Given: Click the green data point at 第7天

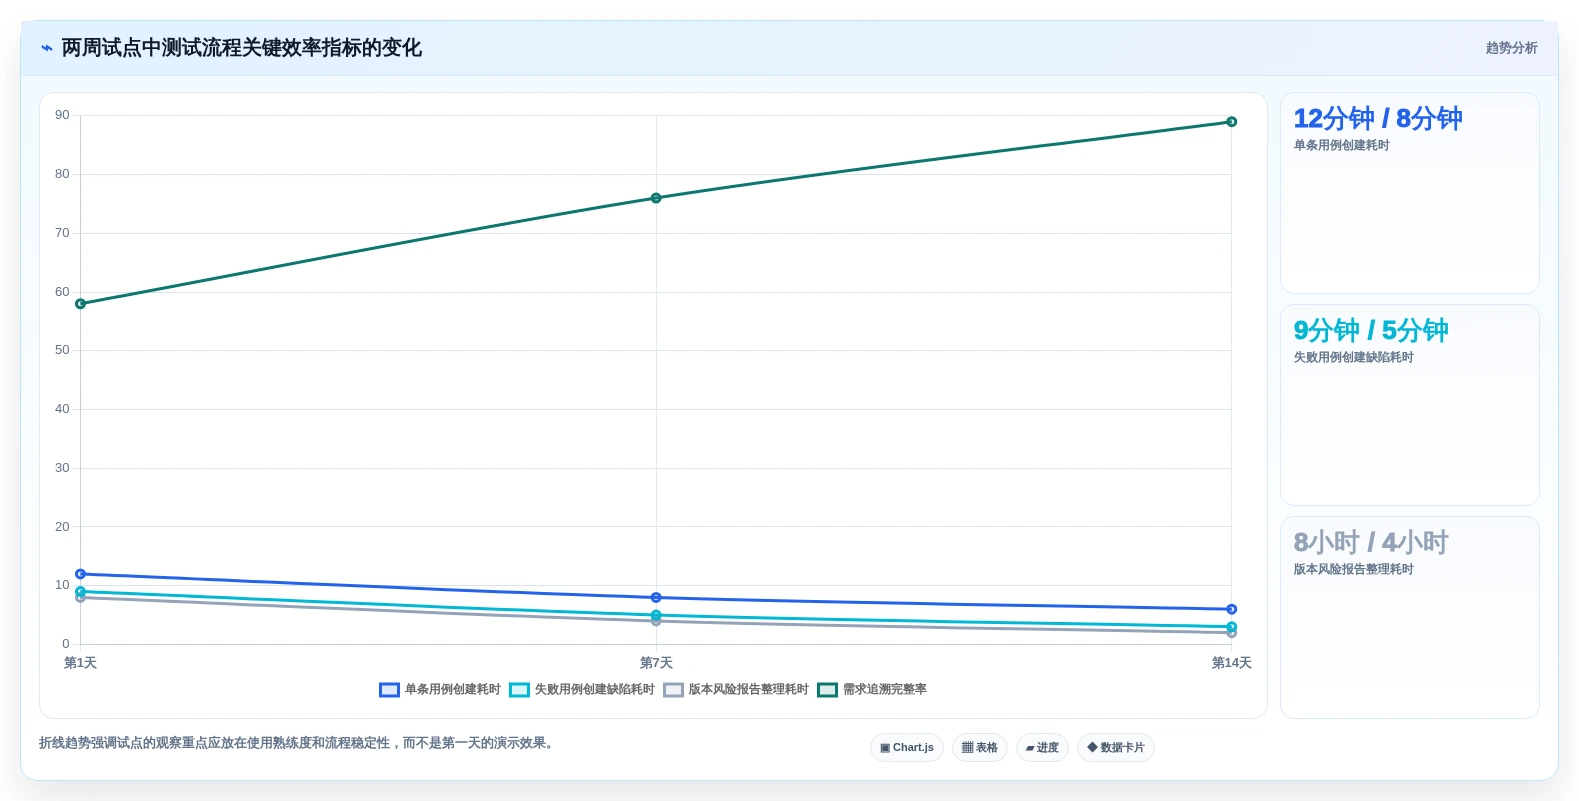Looking at the screenshot, I should [656, 198].
